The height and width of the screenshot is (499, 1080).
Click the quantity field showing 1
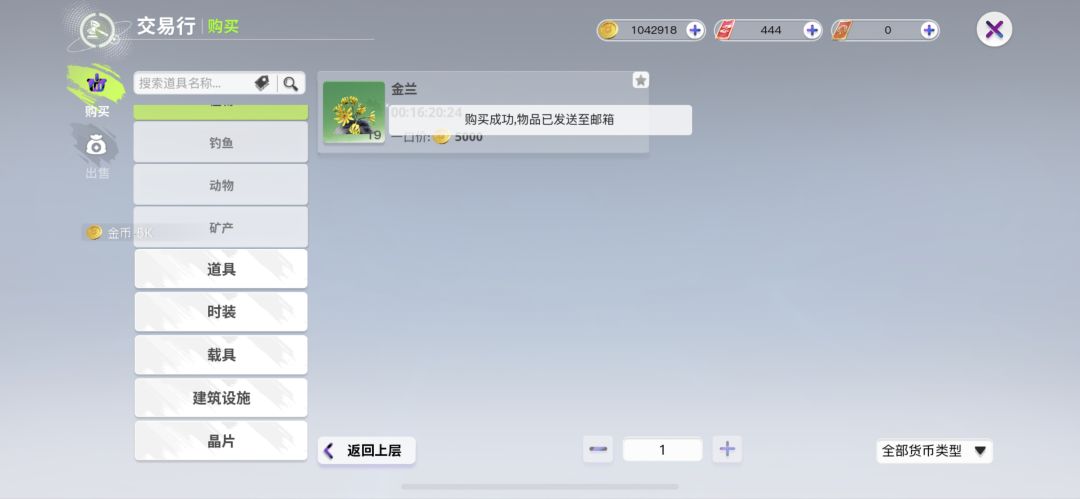663,450
